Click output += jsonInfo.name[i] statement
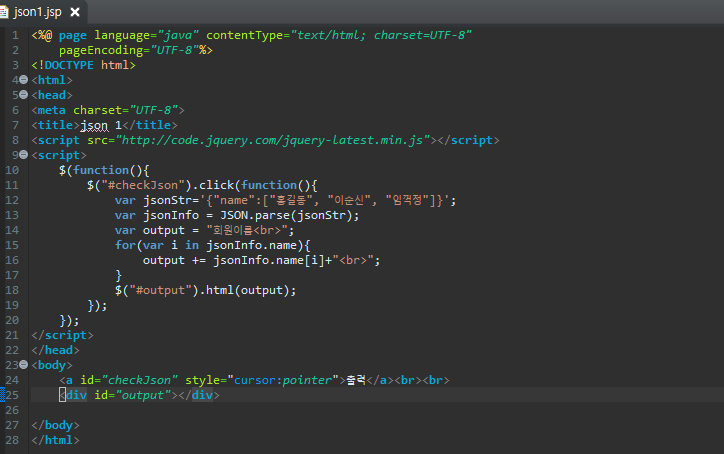The width and height of the screenshot is (724, 454). pyautogui.click(x=261, y=260)
